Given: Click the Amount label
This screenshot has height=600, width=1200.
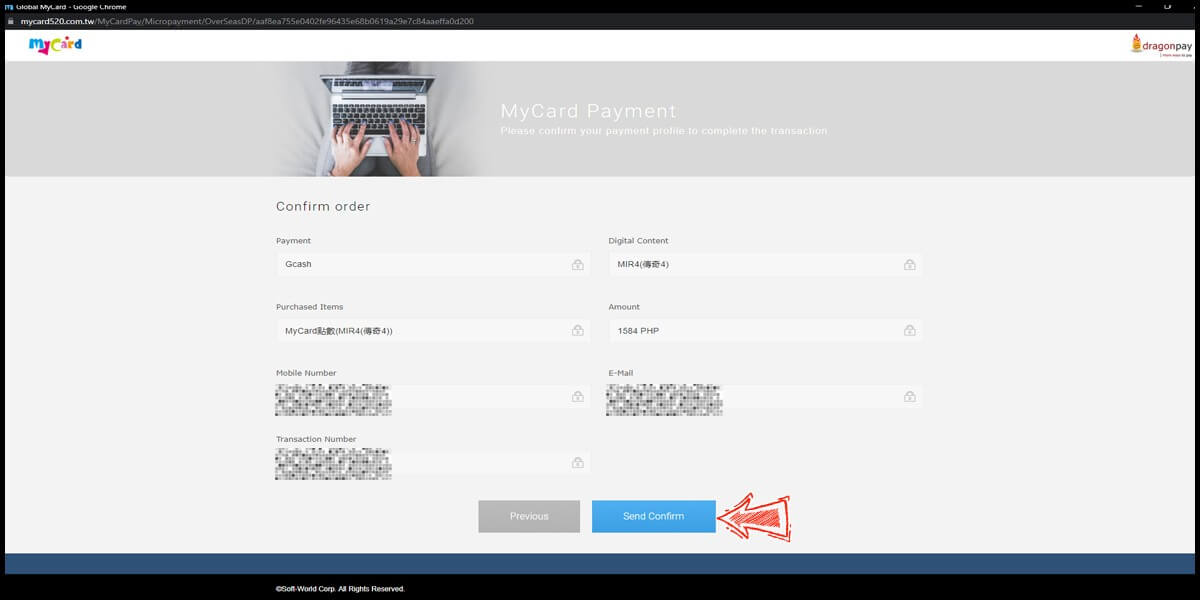Looking at the screenshot, I should (624, 307).
